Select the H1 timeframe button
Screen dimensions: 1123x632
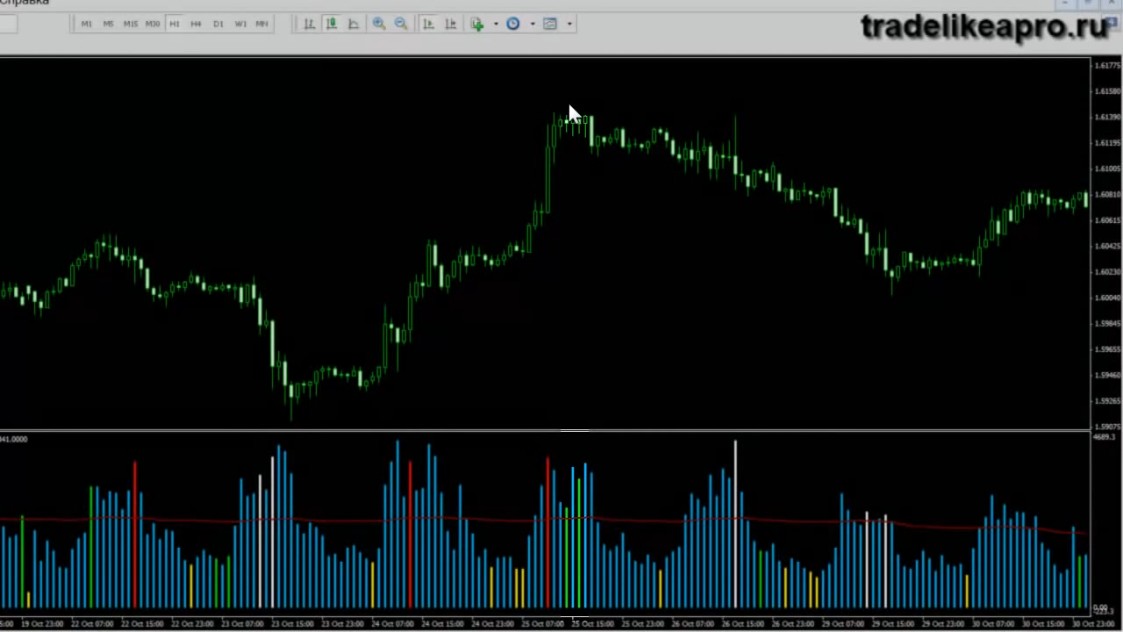[x=174, y=24]
